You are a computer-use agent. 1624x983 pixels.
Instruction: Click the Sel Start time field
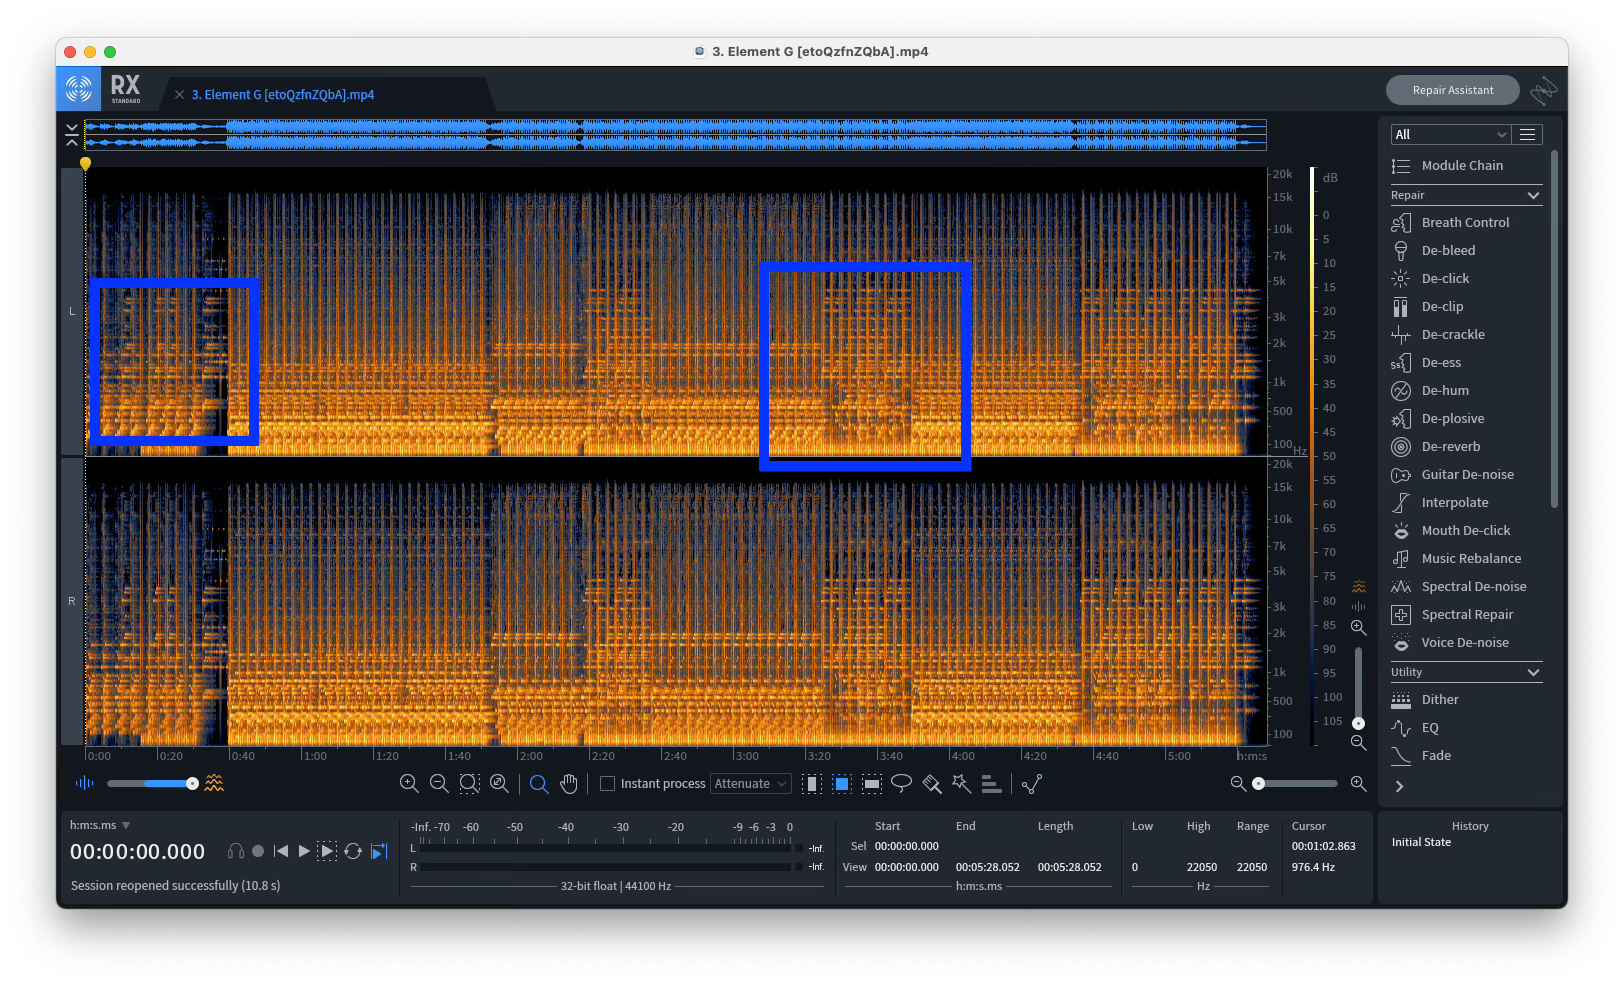[x=906, y=846]
